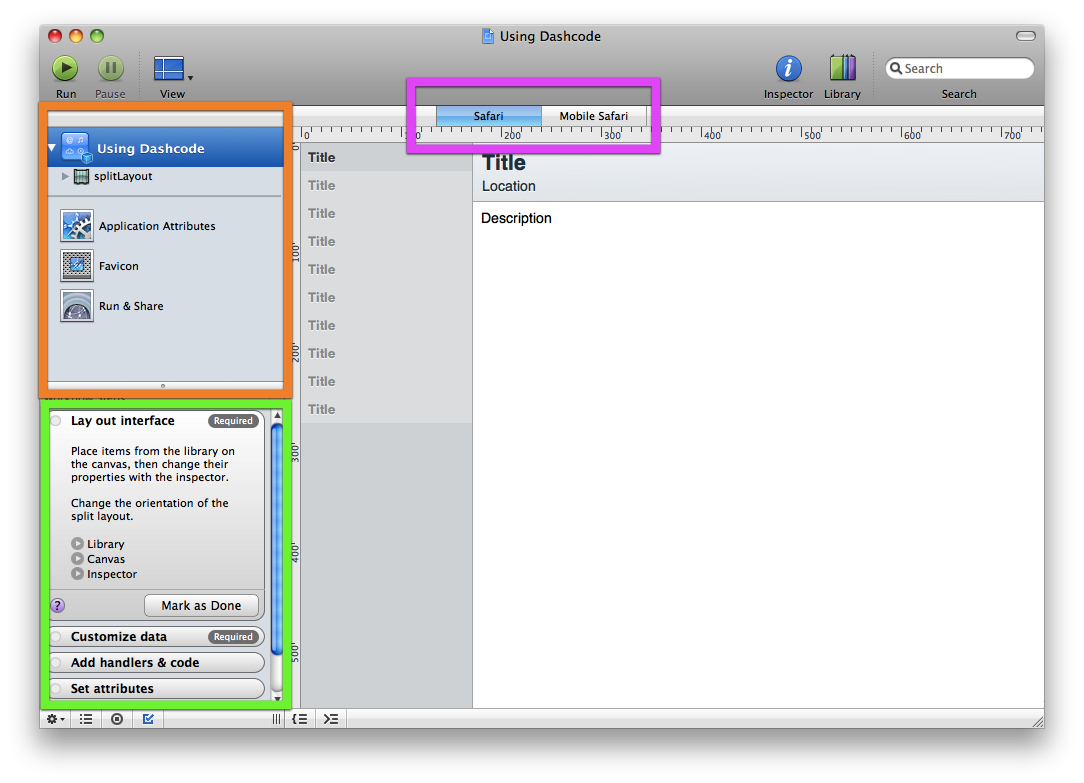Click the Mark as Done button
The image size is (1084, 783).
pos(201,605)
